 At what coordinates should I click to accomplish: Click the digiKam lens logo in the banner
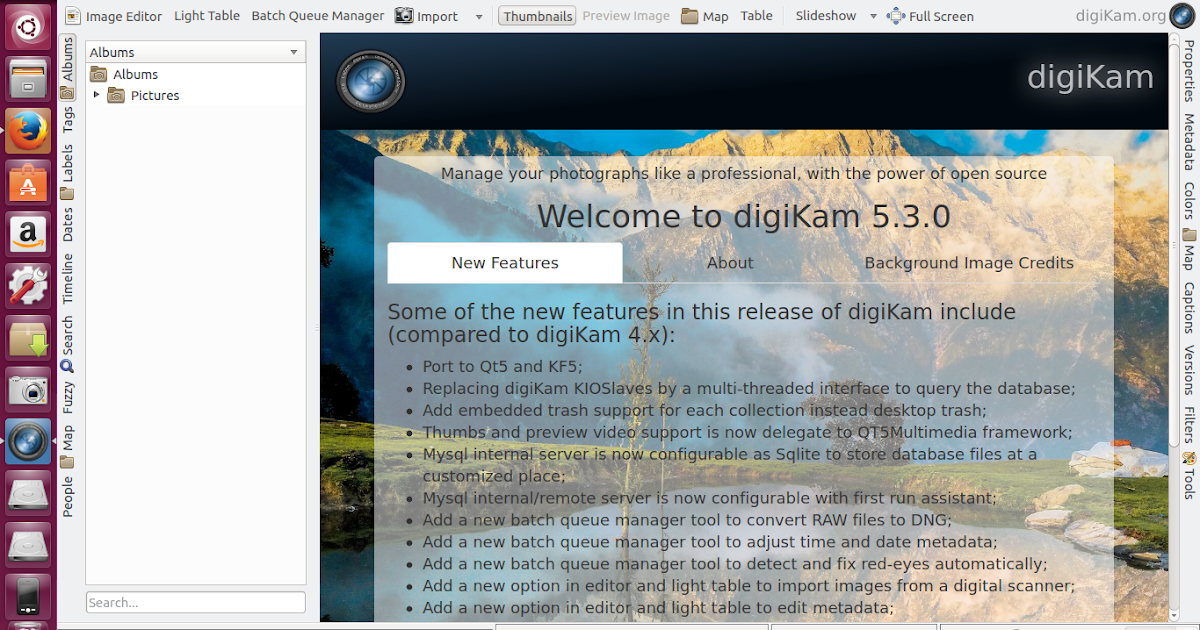370,81
